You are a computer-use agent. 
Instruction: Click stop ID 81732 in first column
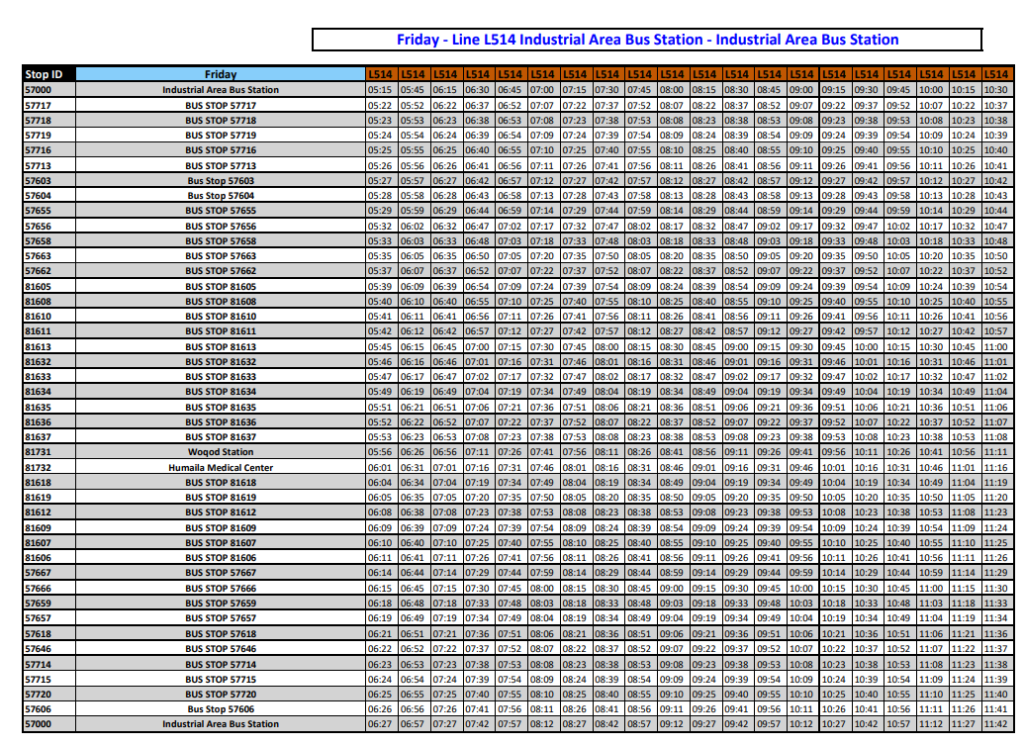[38, 467]
